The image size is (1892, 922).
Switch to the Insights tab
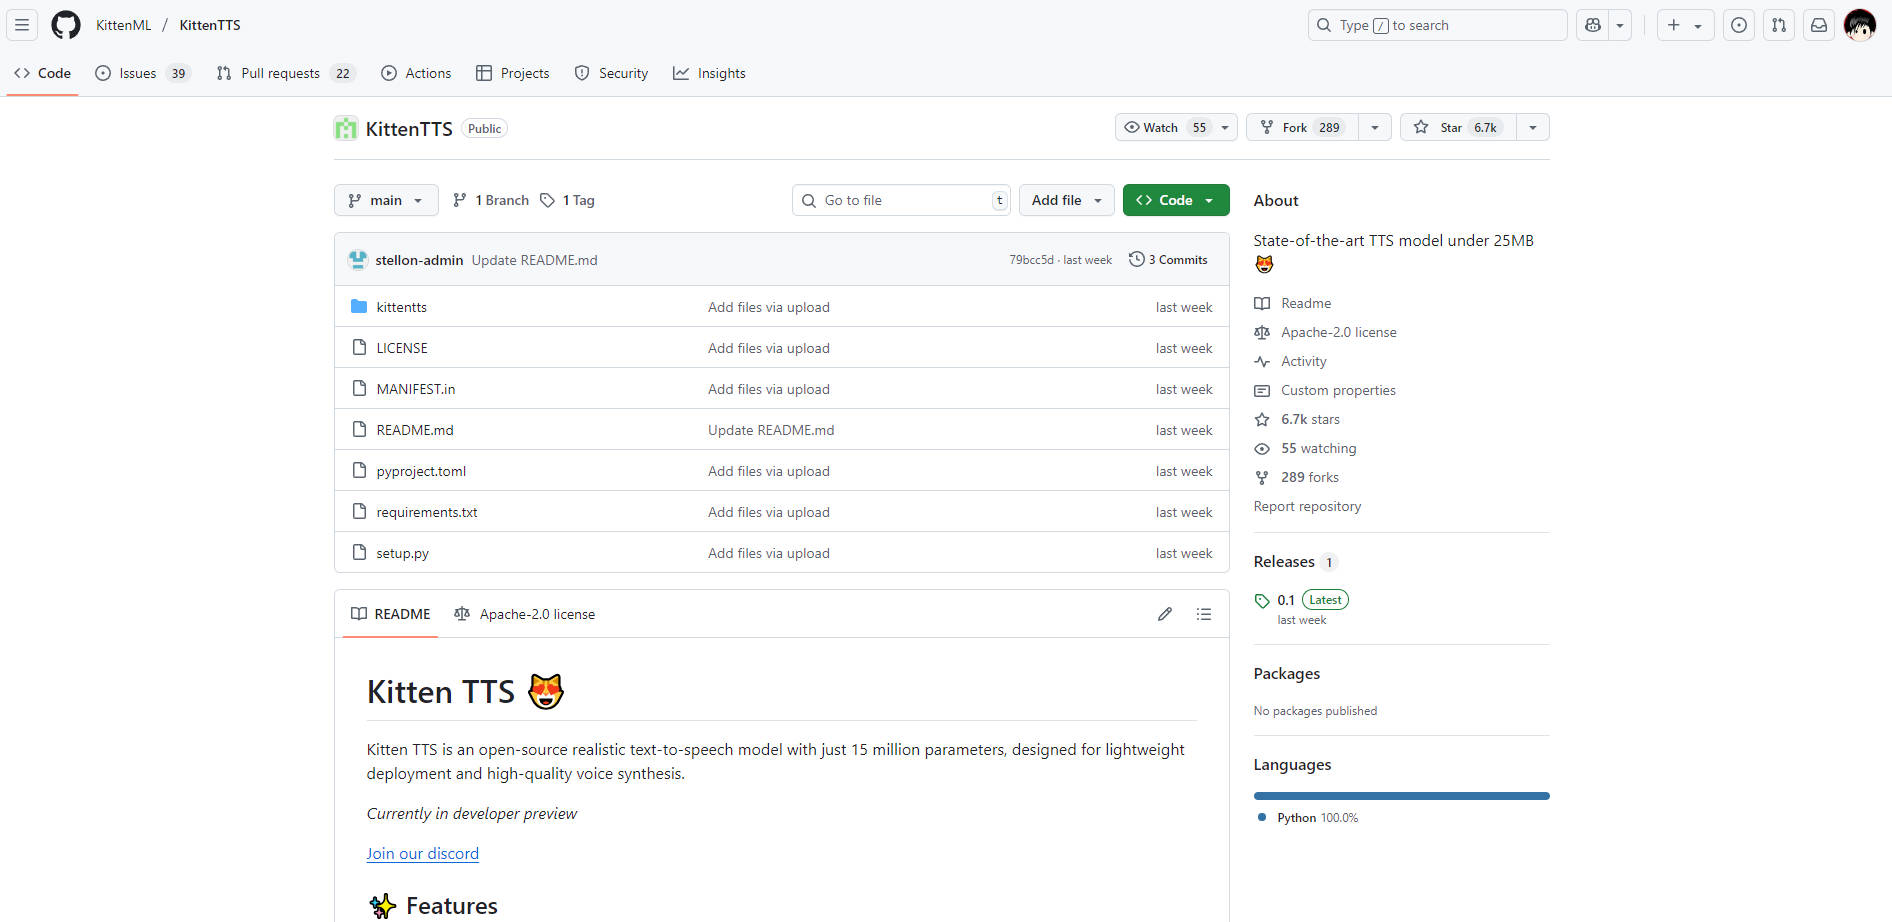709,73
